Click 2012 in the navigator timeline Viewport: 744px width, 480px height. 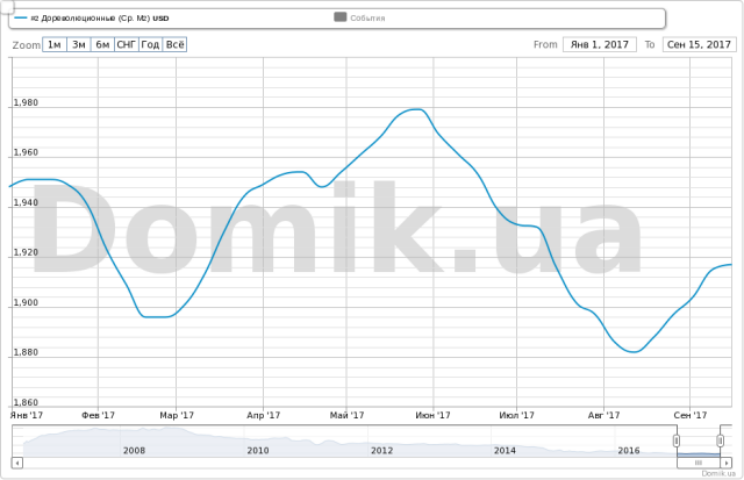(382, 450)
